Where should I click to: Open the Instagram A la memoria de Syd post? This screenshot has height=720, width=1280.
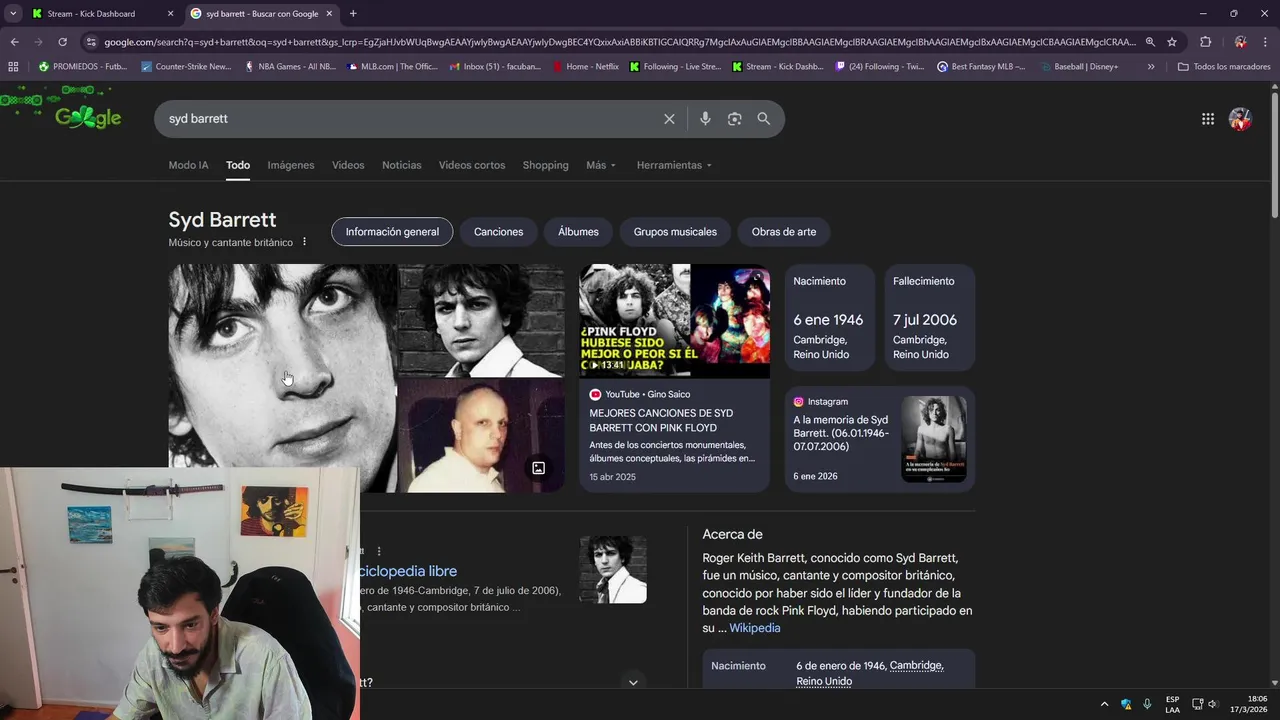pyautogui.click(x=841, y=433)
